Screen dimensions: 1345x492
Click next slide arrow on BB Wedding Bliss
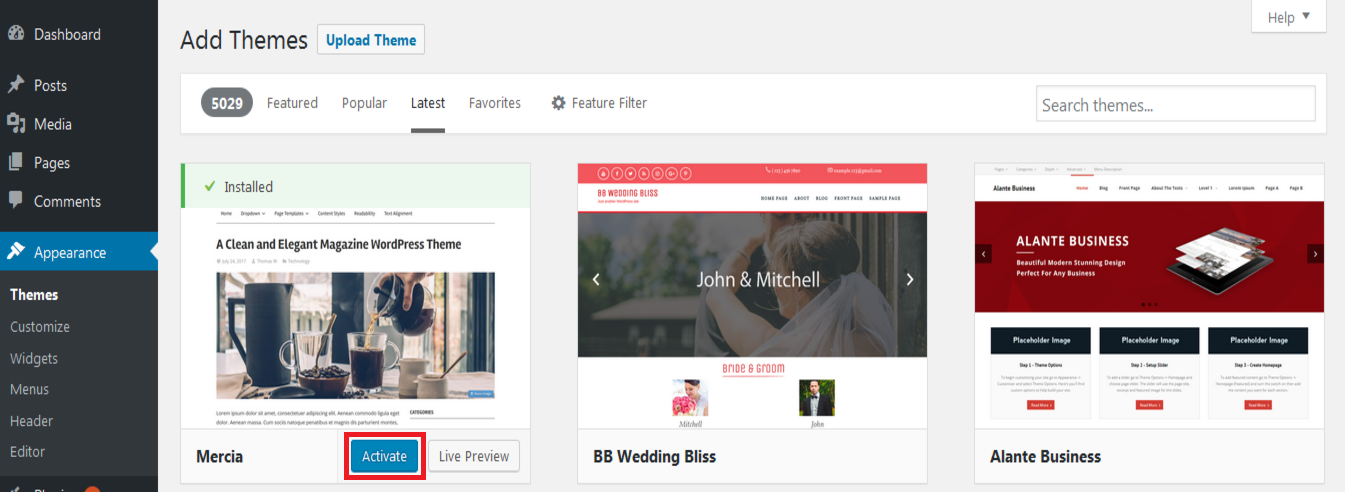[909, 279]
